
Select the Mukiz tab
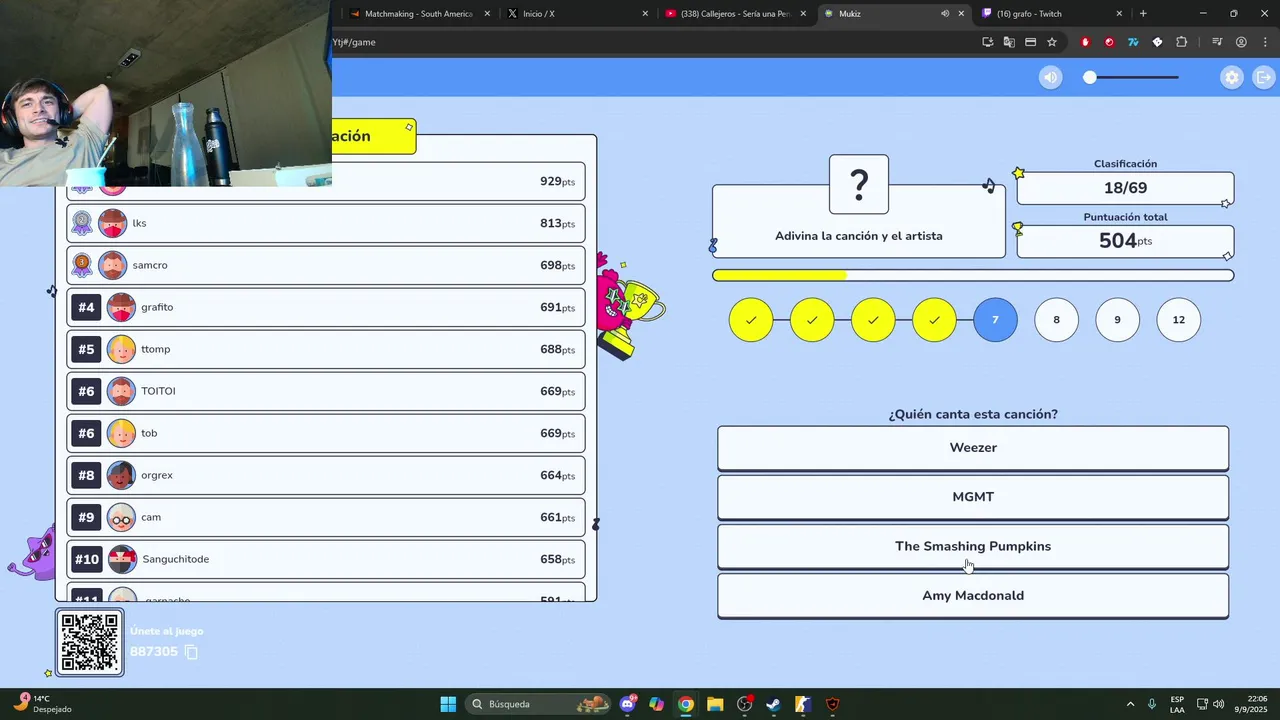tap(893, 14)
